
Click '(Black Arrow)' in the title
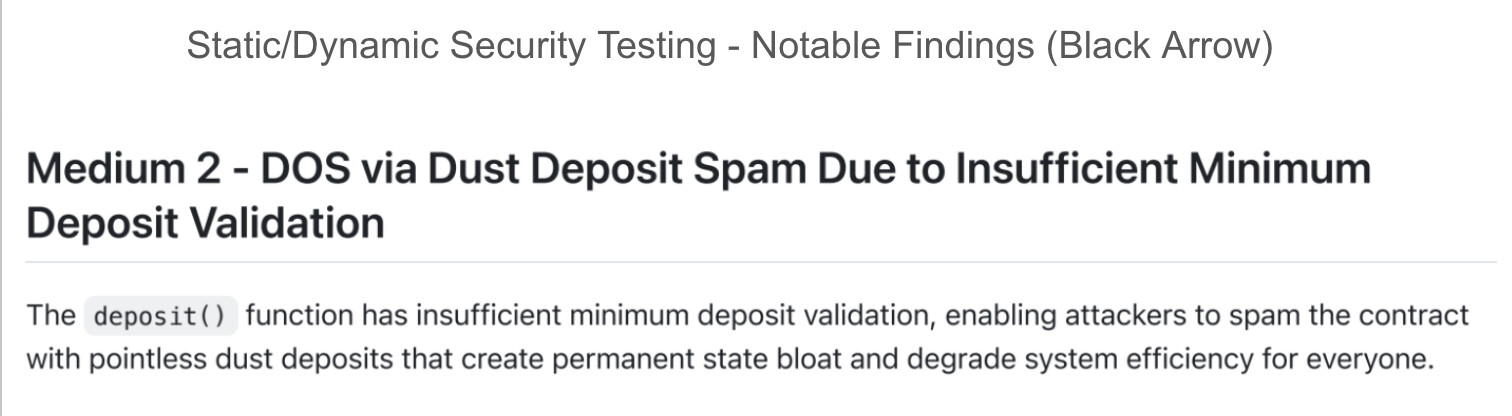tap(1159, 47)
